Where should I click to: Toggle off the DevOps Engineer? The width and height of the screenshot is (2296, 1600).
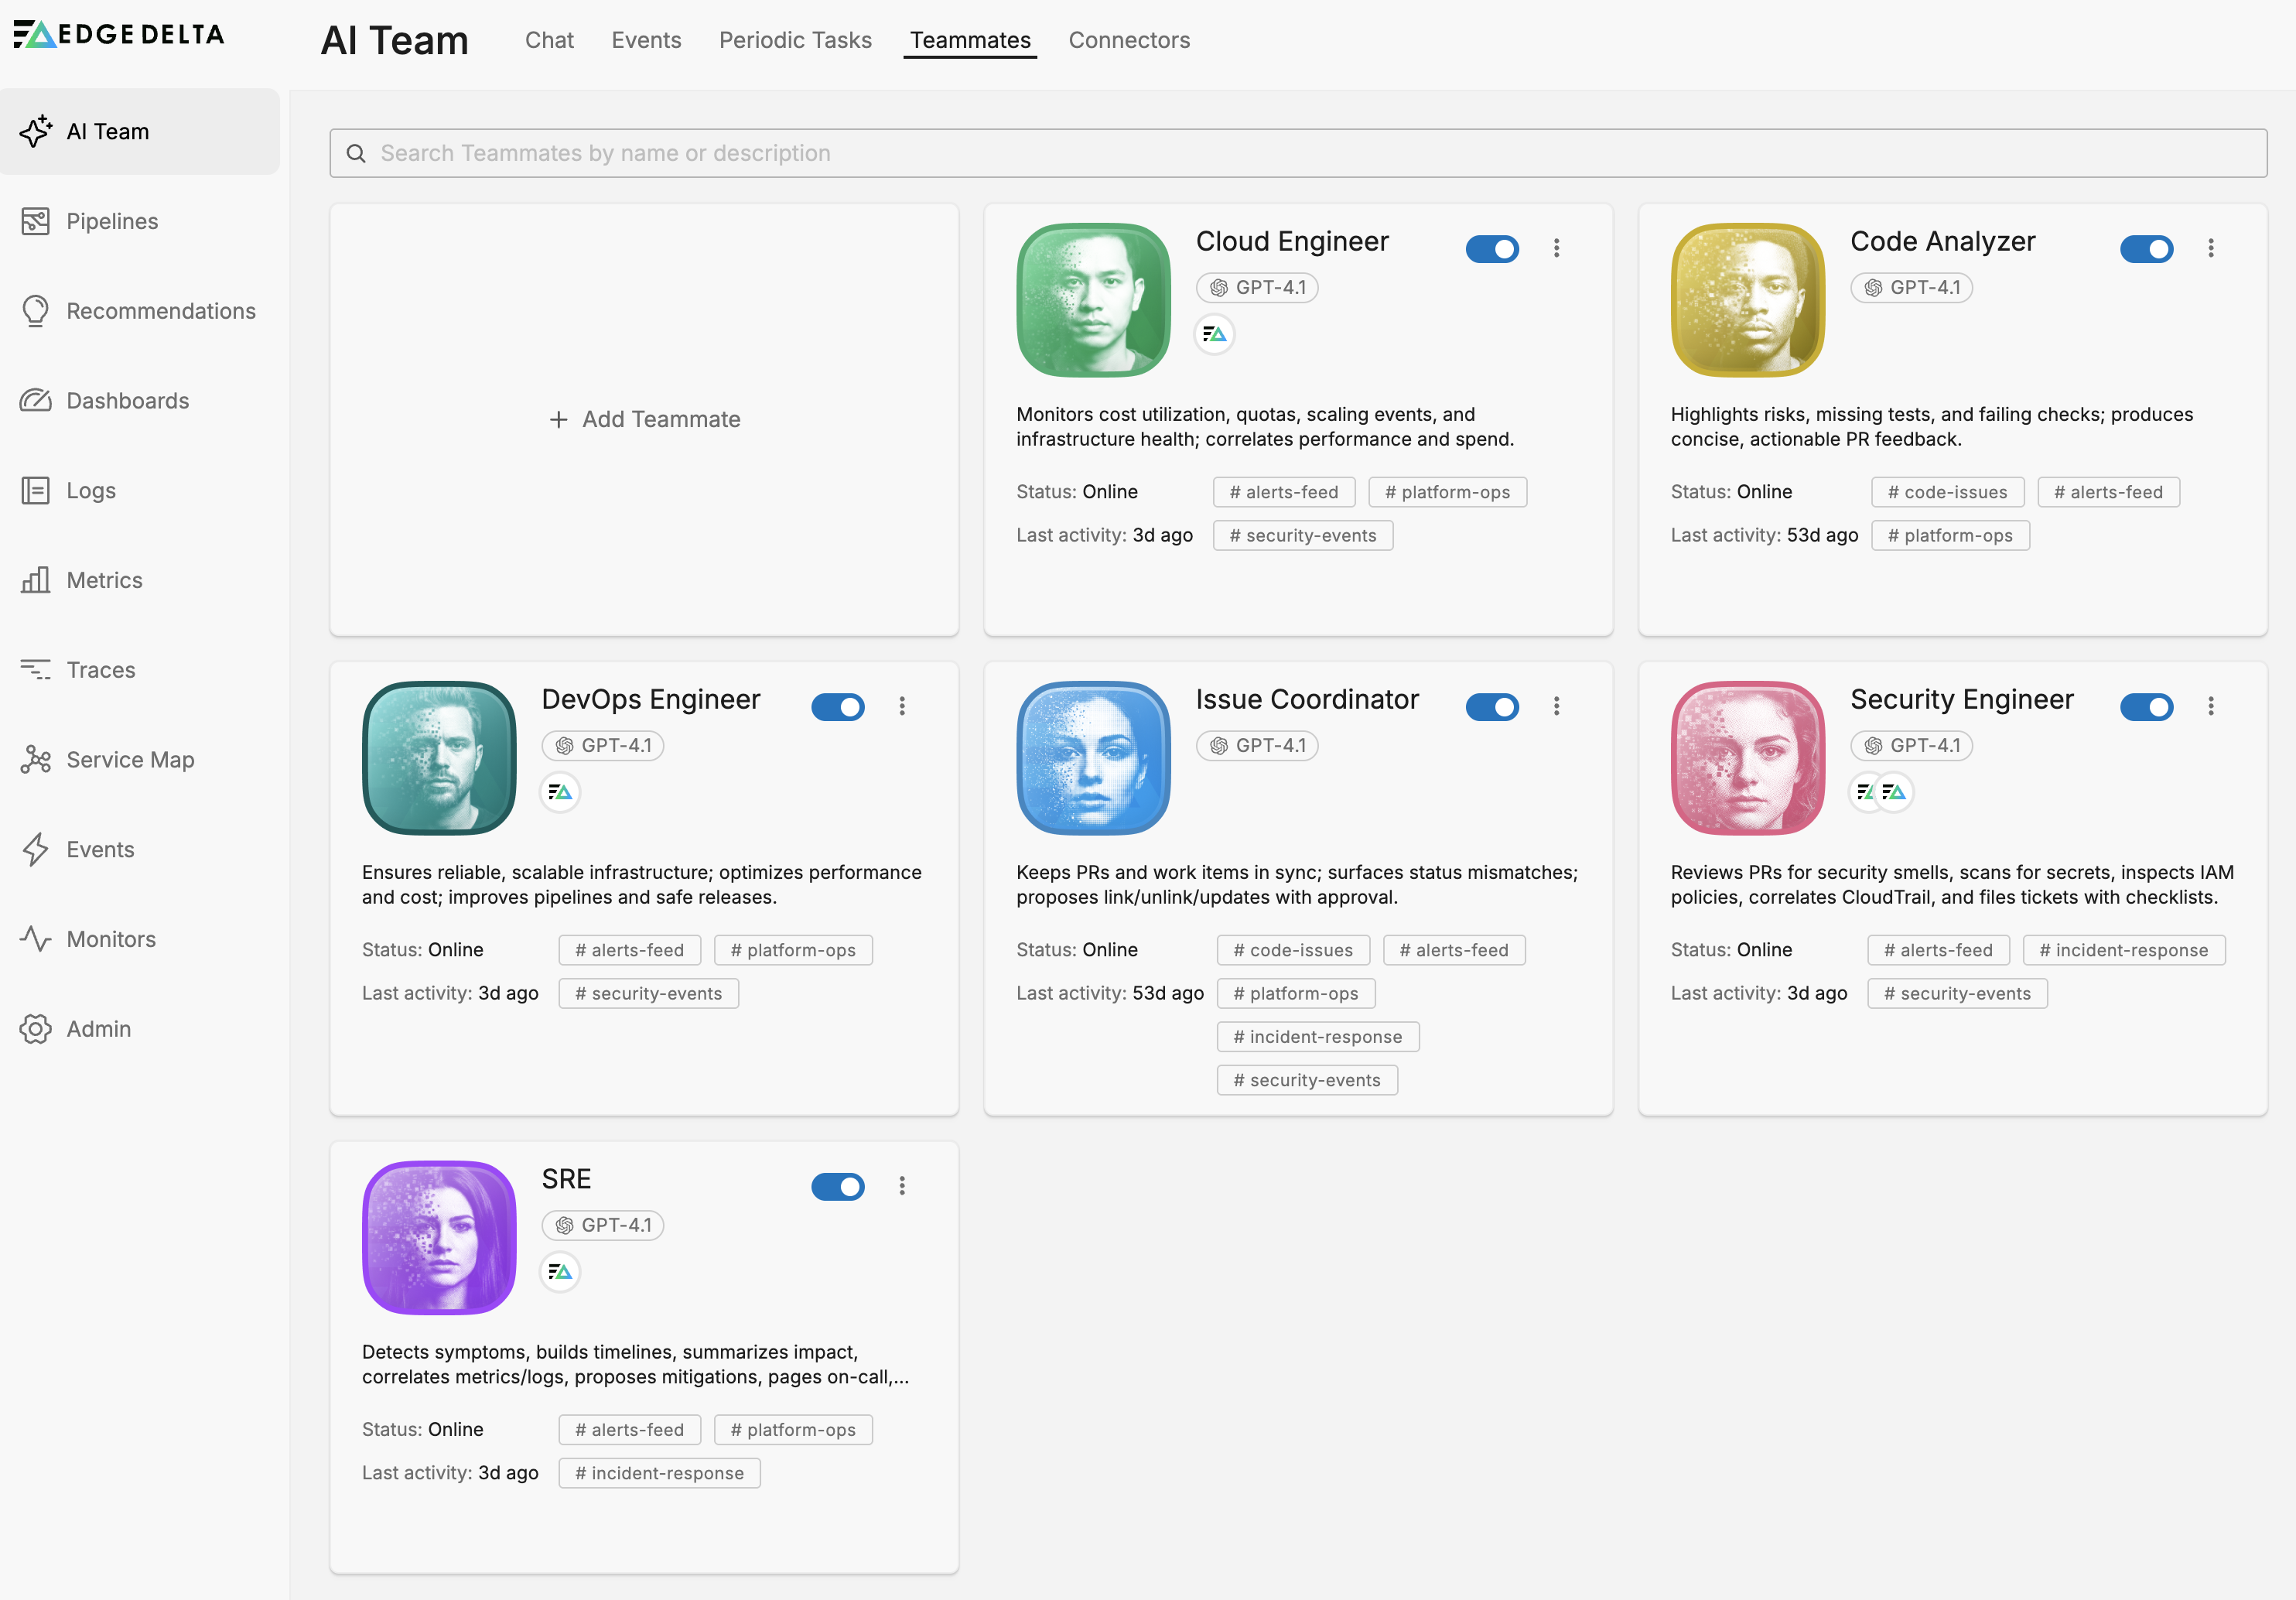pyautogui.click(x=838, y=707)
